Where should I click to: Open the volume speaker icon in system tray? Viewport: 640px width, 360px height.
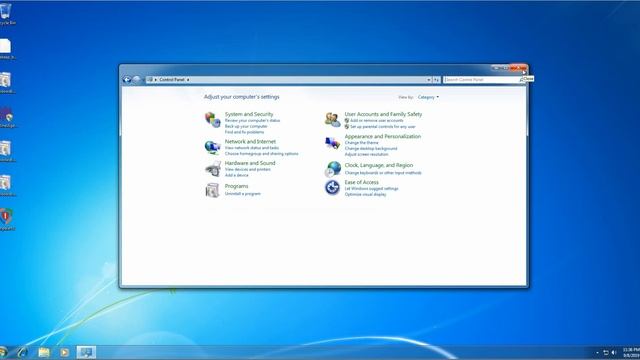[x=614, y=352]
